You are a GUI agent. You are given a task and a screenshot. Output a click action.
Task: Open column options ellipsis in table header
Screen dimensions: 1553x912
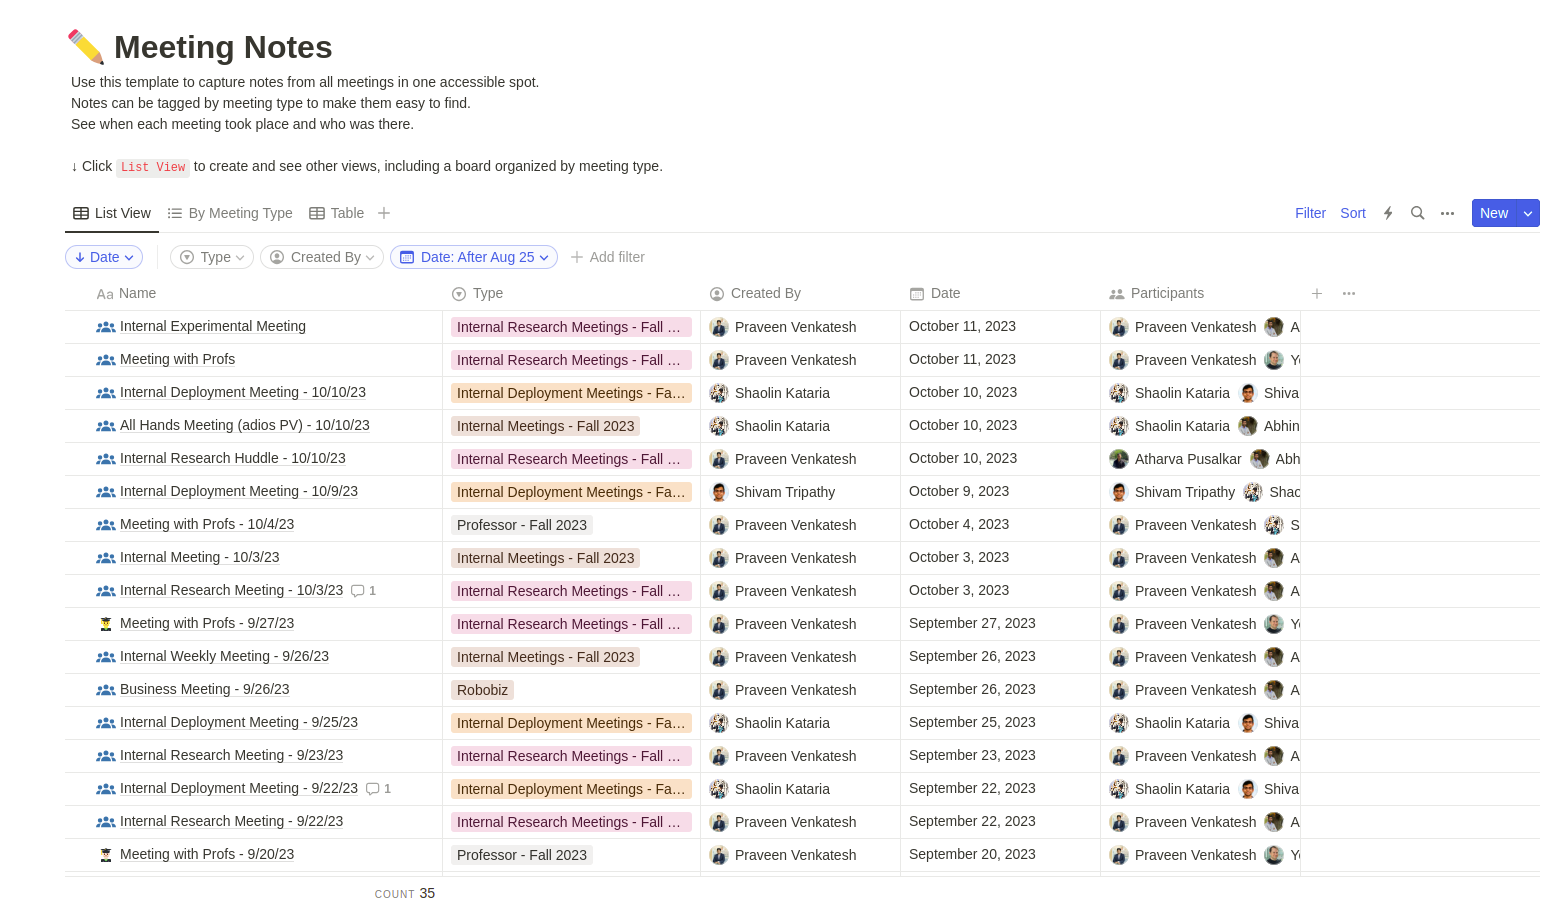pos(1349,293)
